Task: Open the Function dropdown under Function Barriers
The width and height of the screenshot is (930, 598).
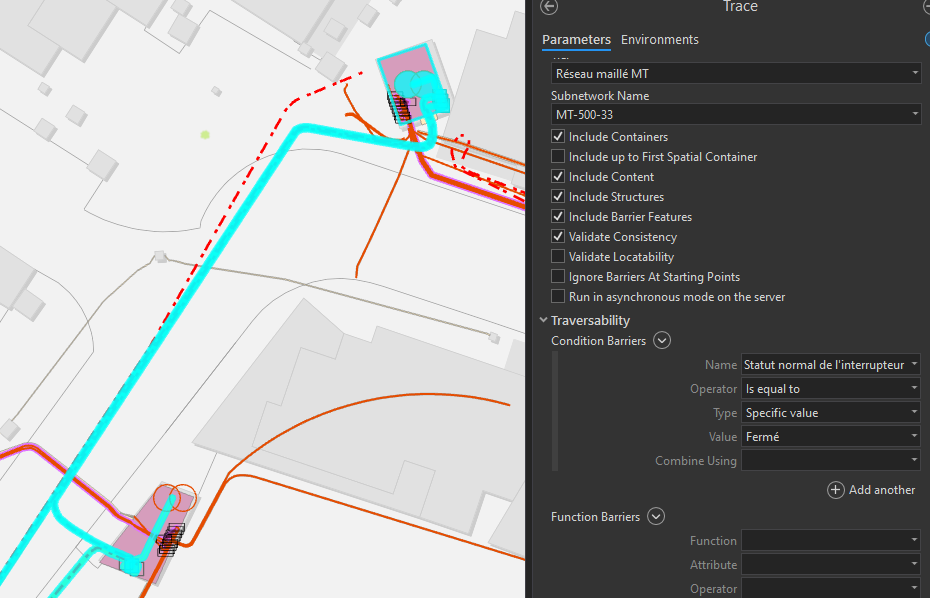Action: pos(830,540)
